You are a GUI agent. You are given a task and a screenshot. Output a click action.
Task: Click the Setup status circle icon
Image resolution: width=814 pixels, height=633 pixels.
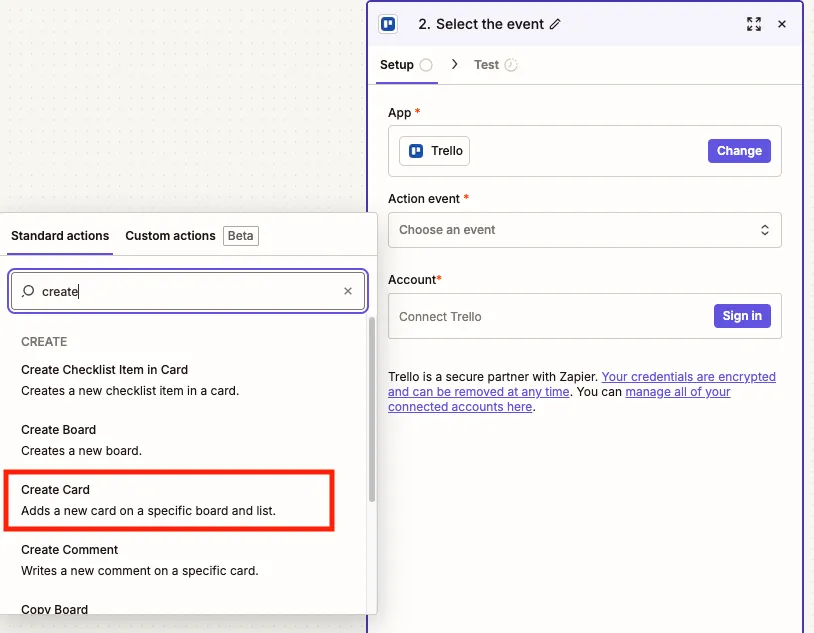point(426,65)
